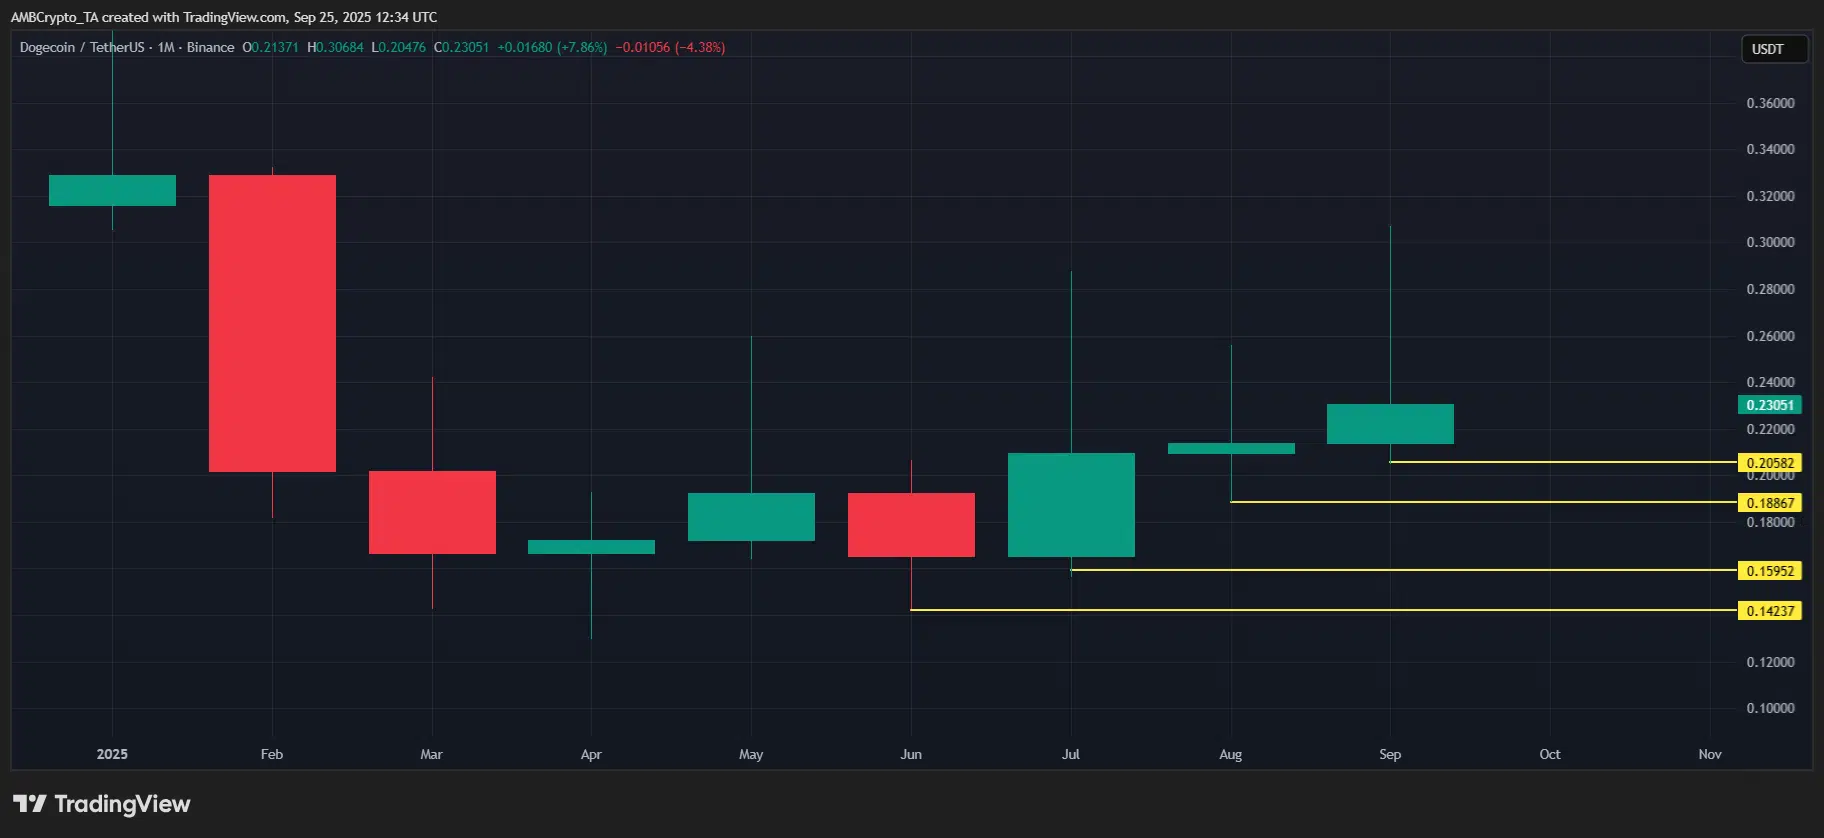The height and width of the screenshot is (838, 1824).
Task: Click the green September candle body
Action: [x=1390, y=424]
